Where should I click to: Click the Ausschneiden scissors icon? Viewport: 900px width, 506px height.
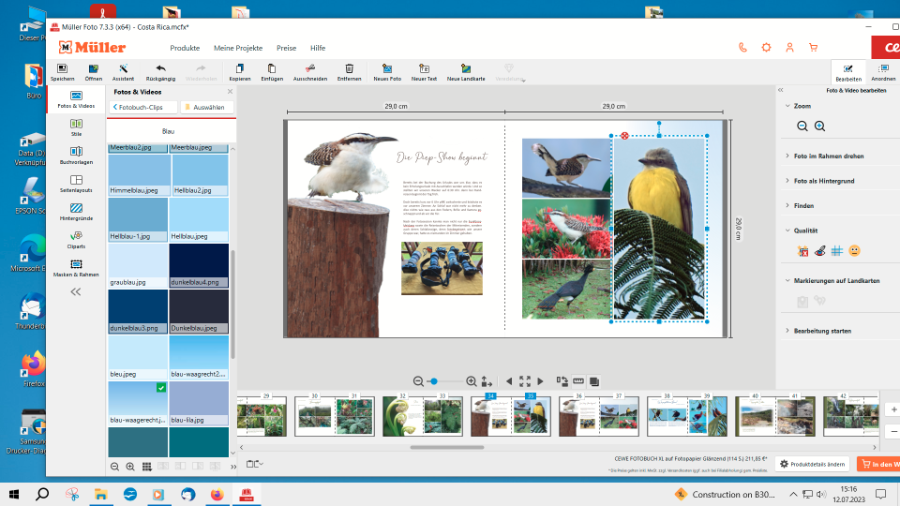pyautogui.click(x=310, y=71)
